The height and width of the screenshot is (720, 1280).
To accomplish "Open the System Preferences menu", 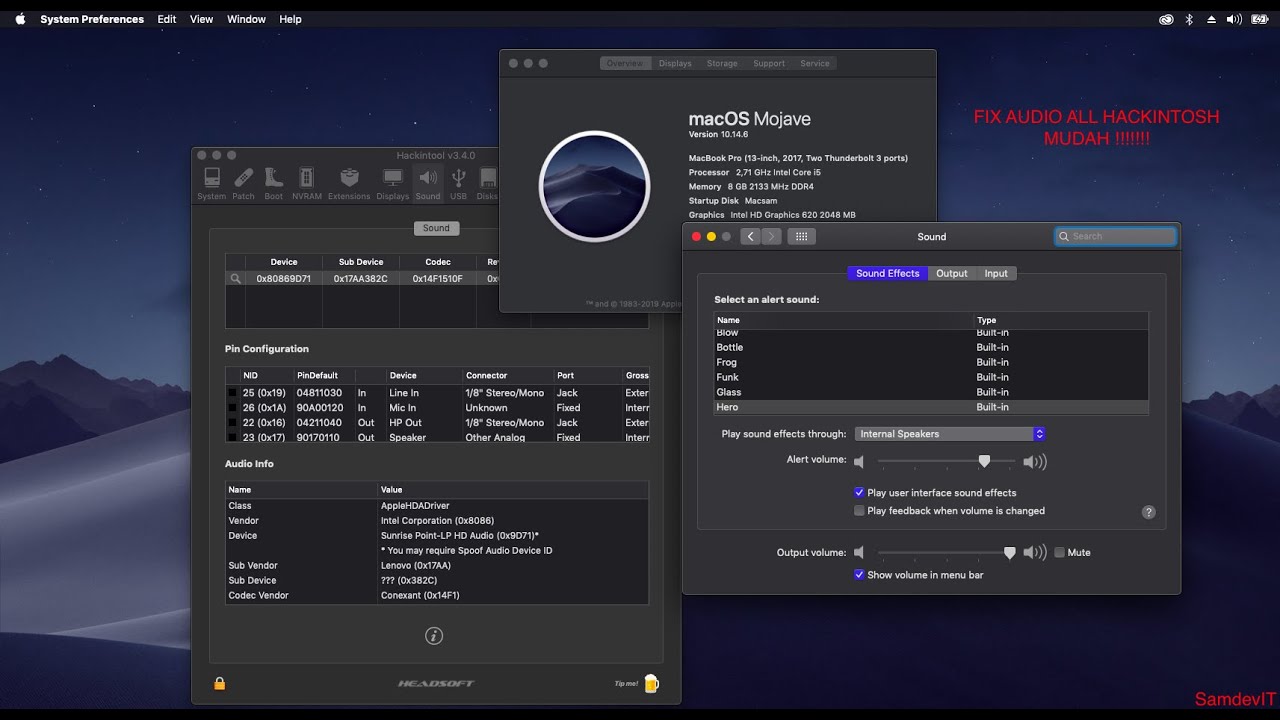I will [92, 19].
